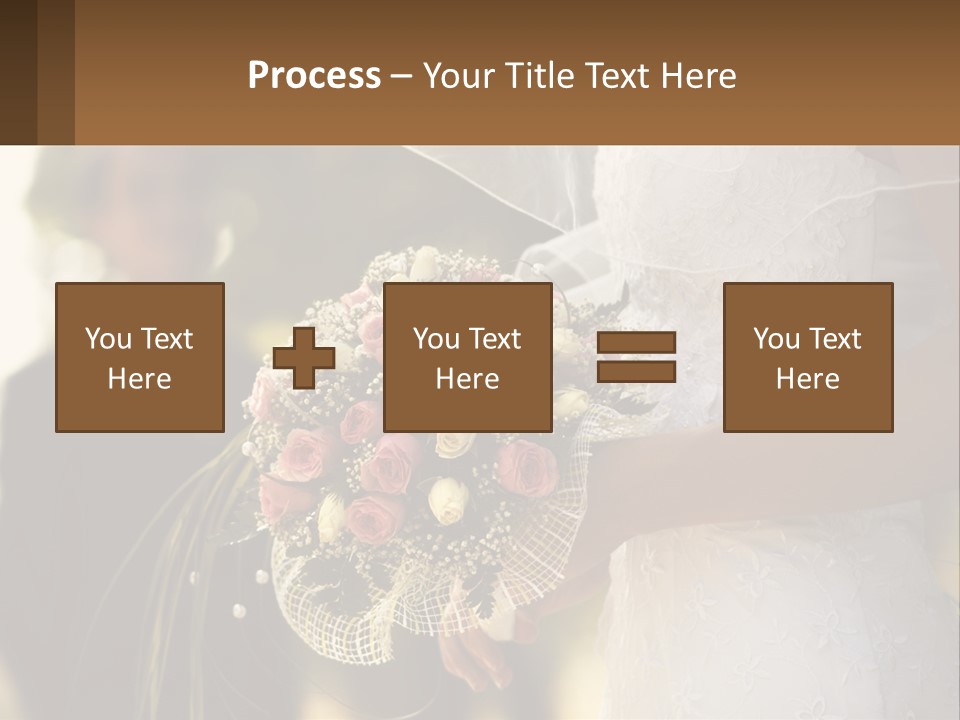The width and height of the screenshot is (960, 720).
Task: Click the text 'Here' in left box
Action: [139, 379]
